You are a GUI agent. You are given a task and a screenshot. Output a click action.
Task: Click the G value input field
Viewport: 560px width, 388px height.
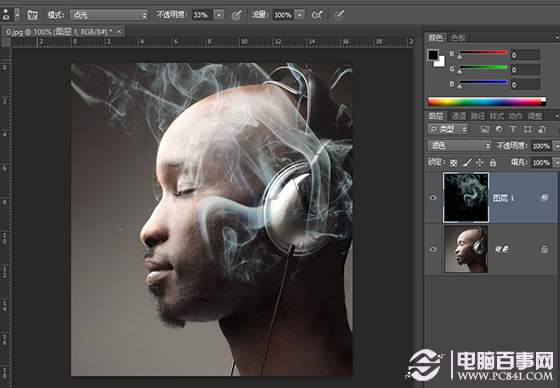525,70
